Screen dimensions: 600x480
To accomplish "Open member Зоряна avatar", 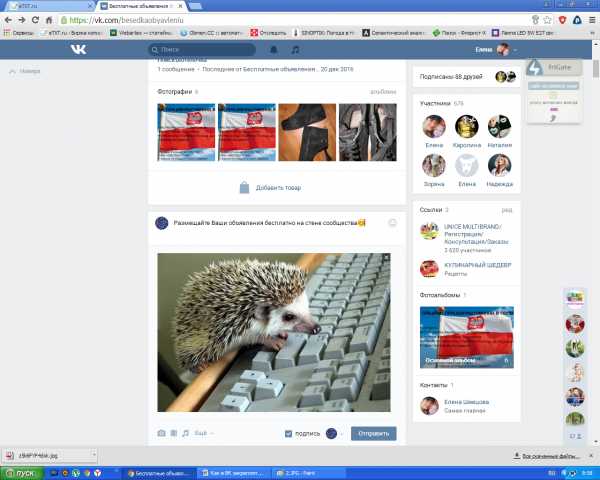I will (x=434, y=165).
